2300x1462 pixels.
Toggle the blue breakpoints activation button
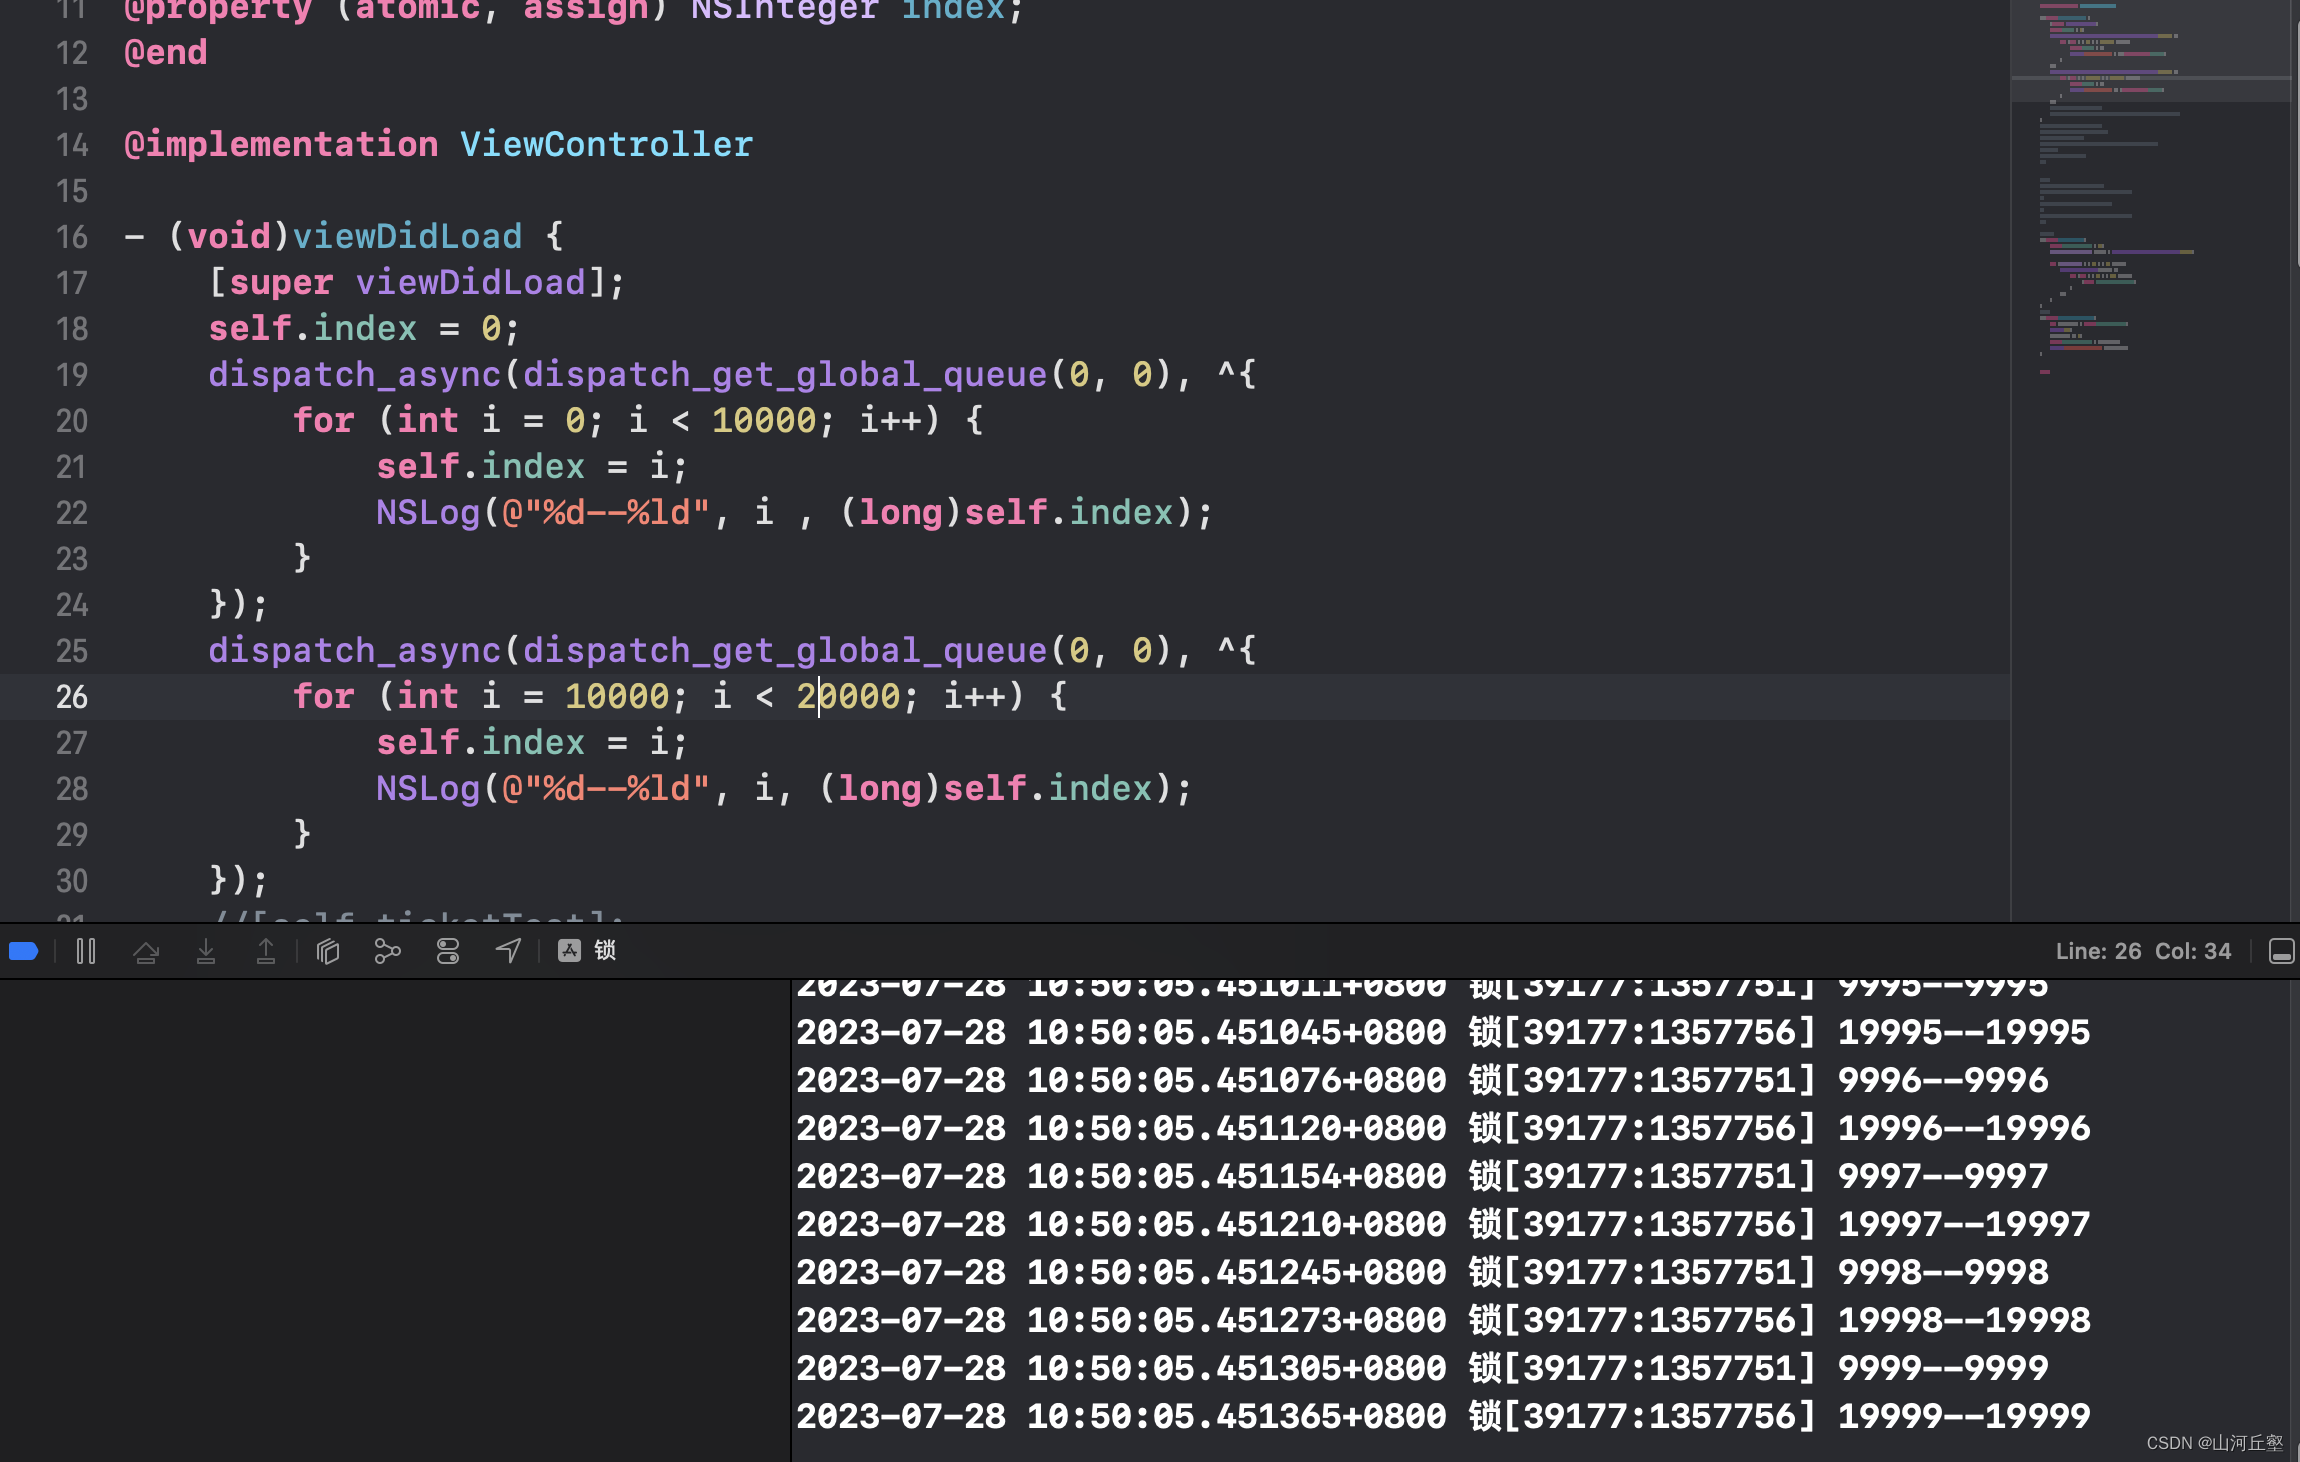click(23, 951)
